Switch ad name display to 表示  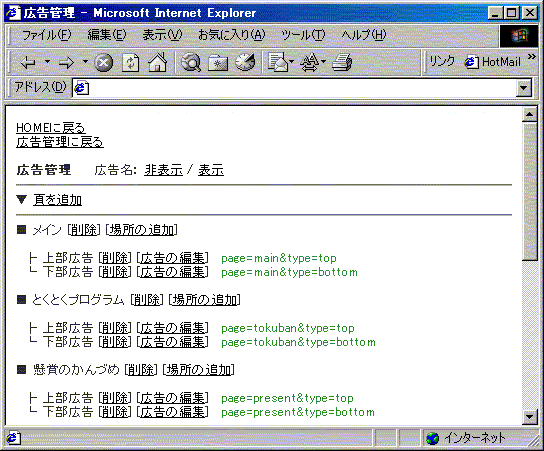pyautogui.click(x=211, y=170)
